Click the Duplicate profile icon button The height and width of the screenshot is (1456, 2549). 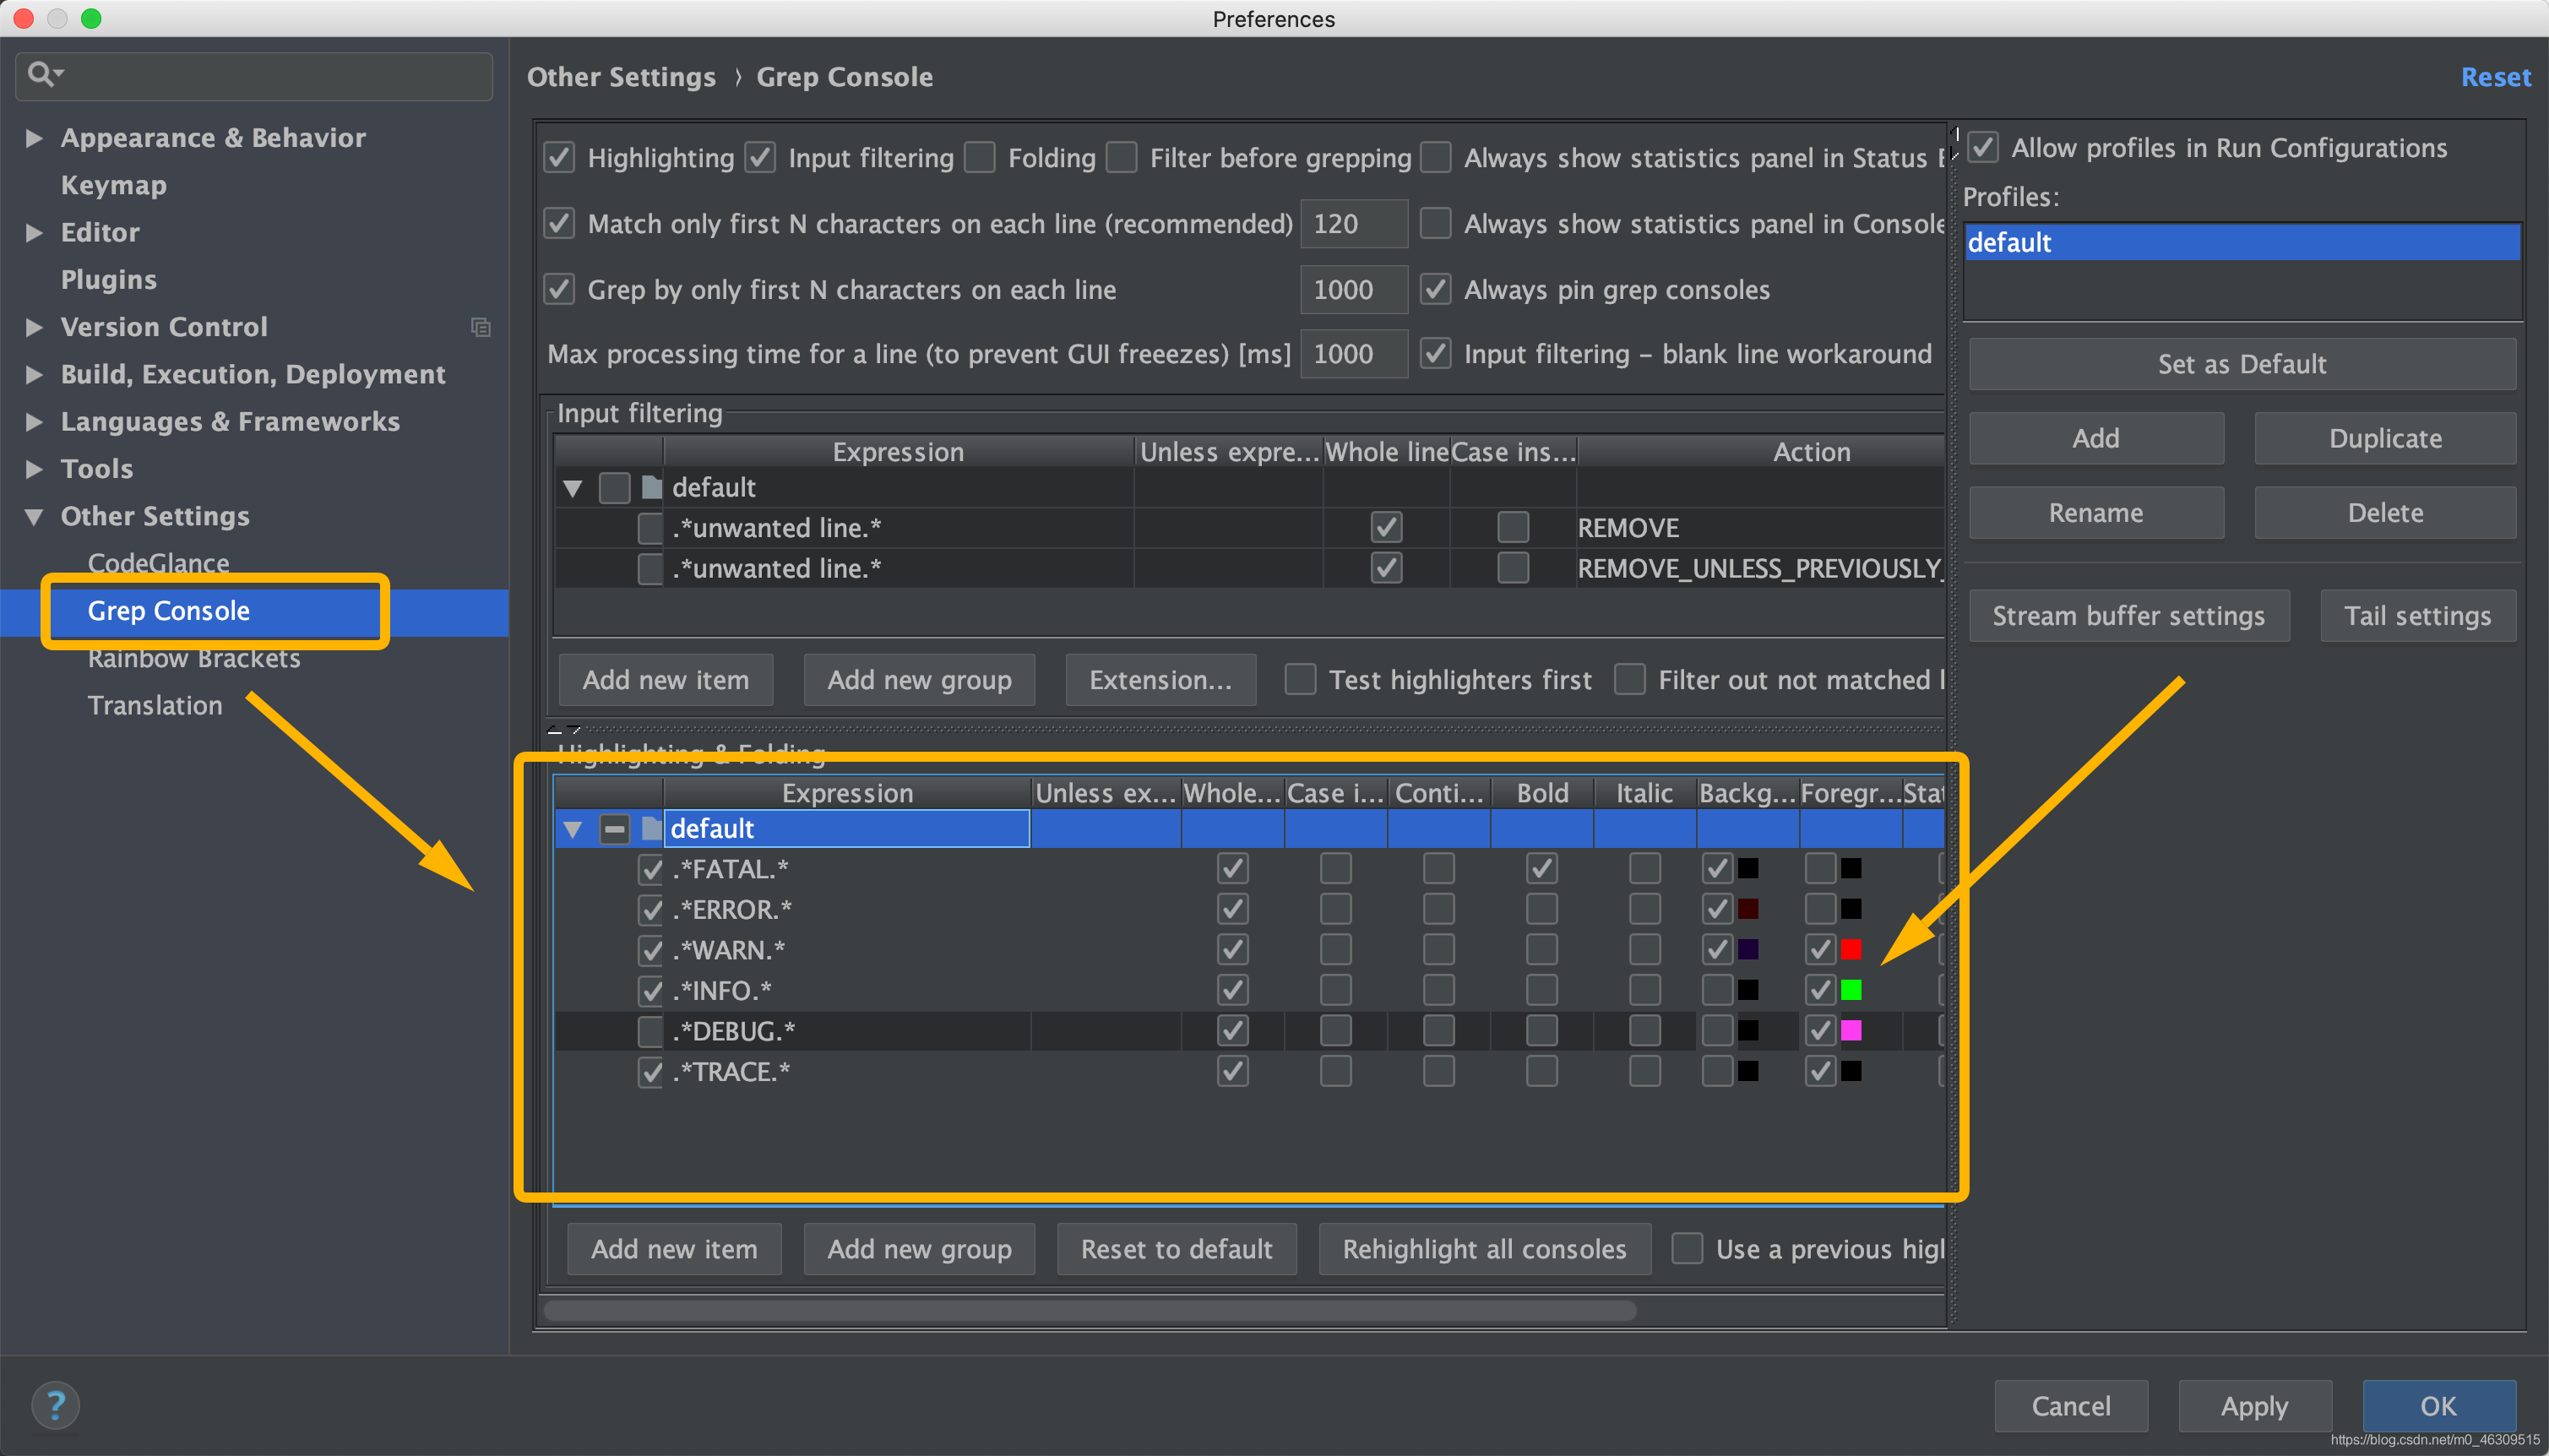(x=2384, y=437)
